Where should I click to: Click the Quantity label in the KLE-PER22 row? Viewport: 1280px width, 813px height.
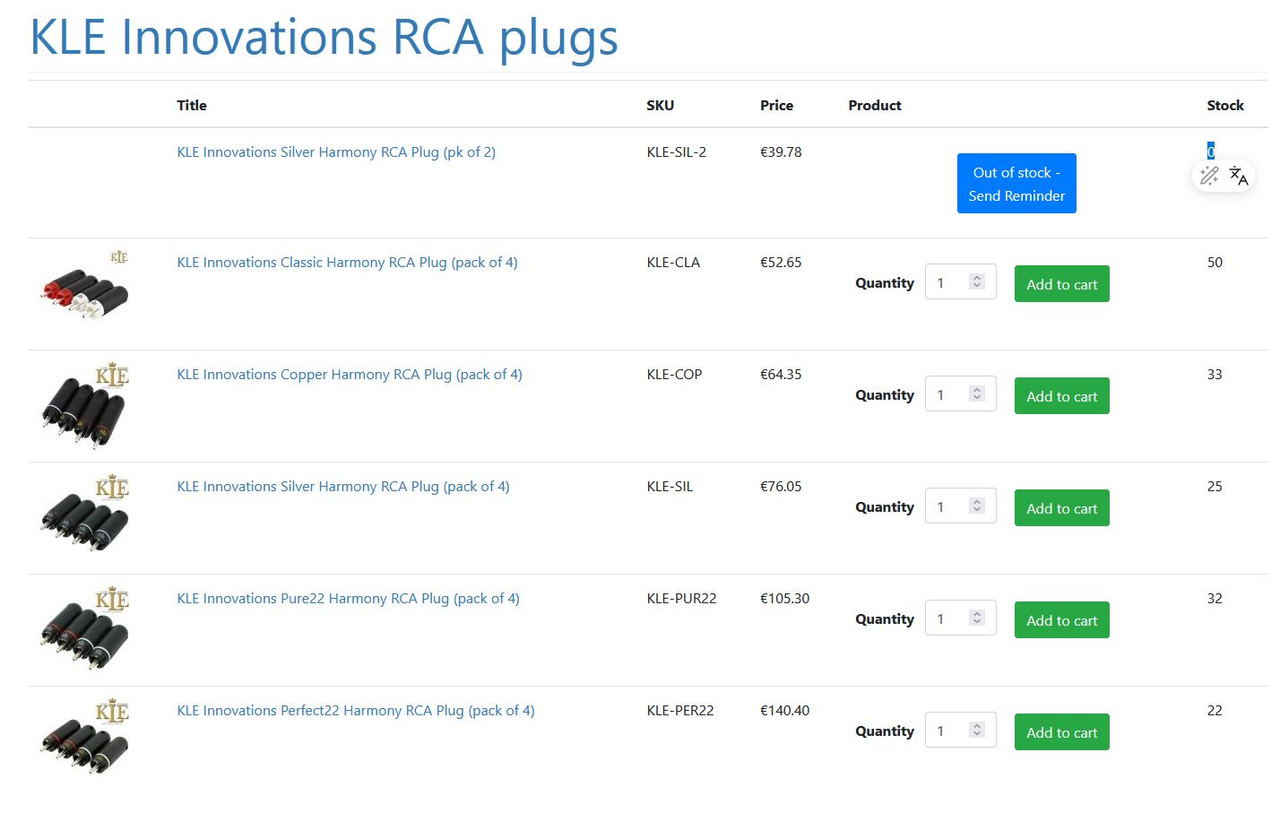(885, 731)
